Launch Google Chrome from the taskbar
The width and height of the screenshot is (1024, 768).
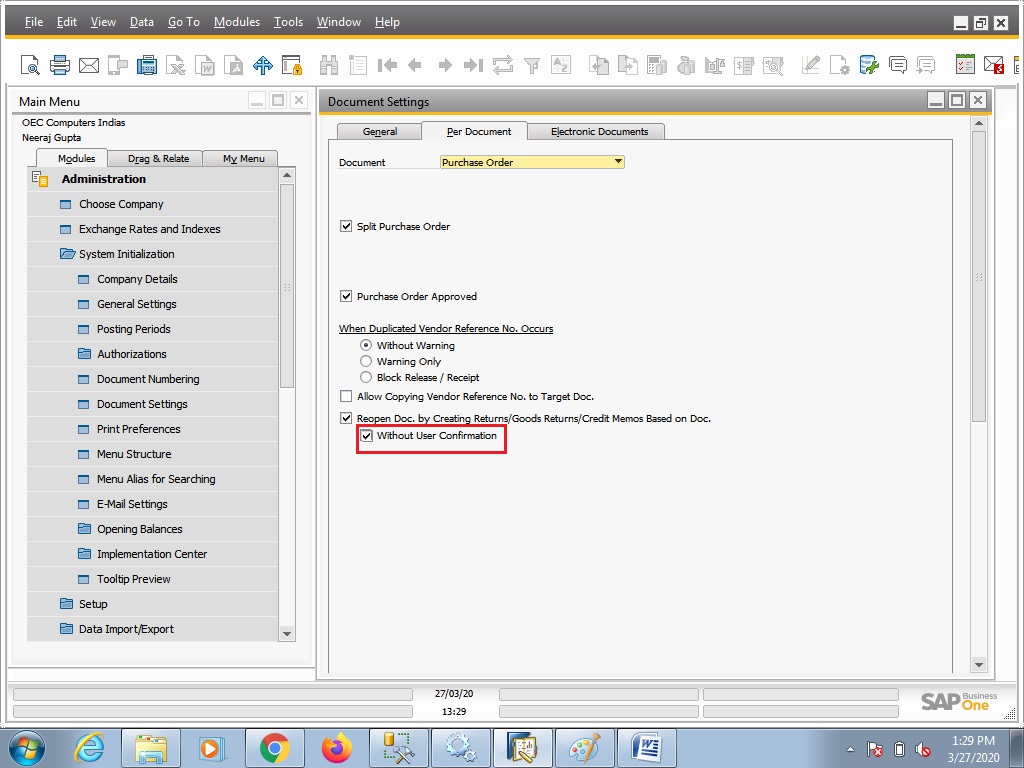(x=276, y=747)
